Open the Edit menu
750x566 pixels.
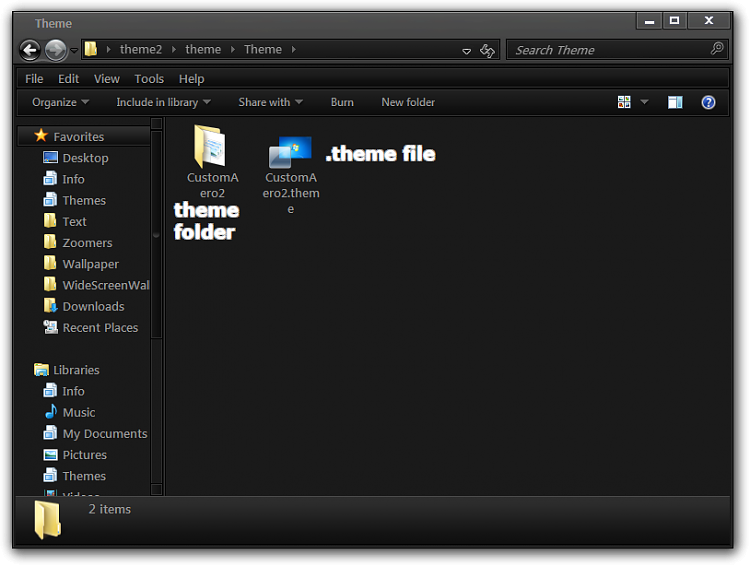[68, 78]
